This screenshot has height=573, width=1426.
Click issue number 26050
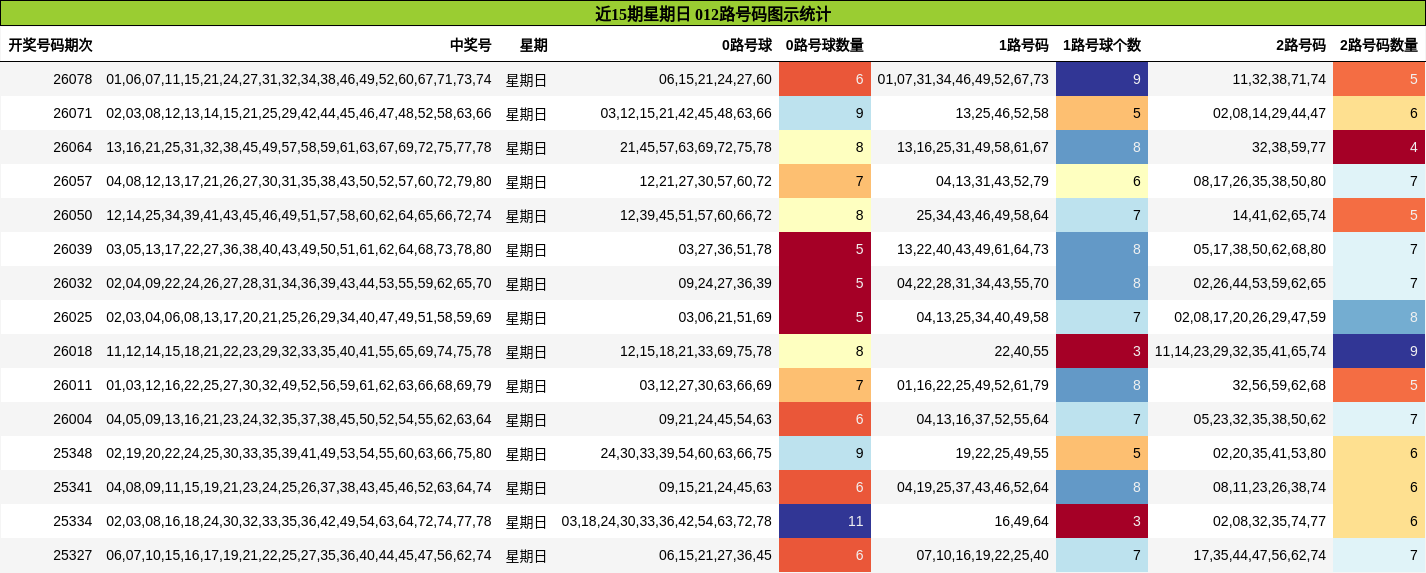click(72, 215)
